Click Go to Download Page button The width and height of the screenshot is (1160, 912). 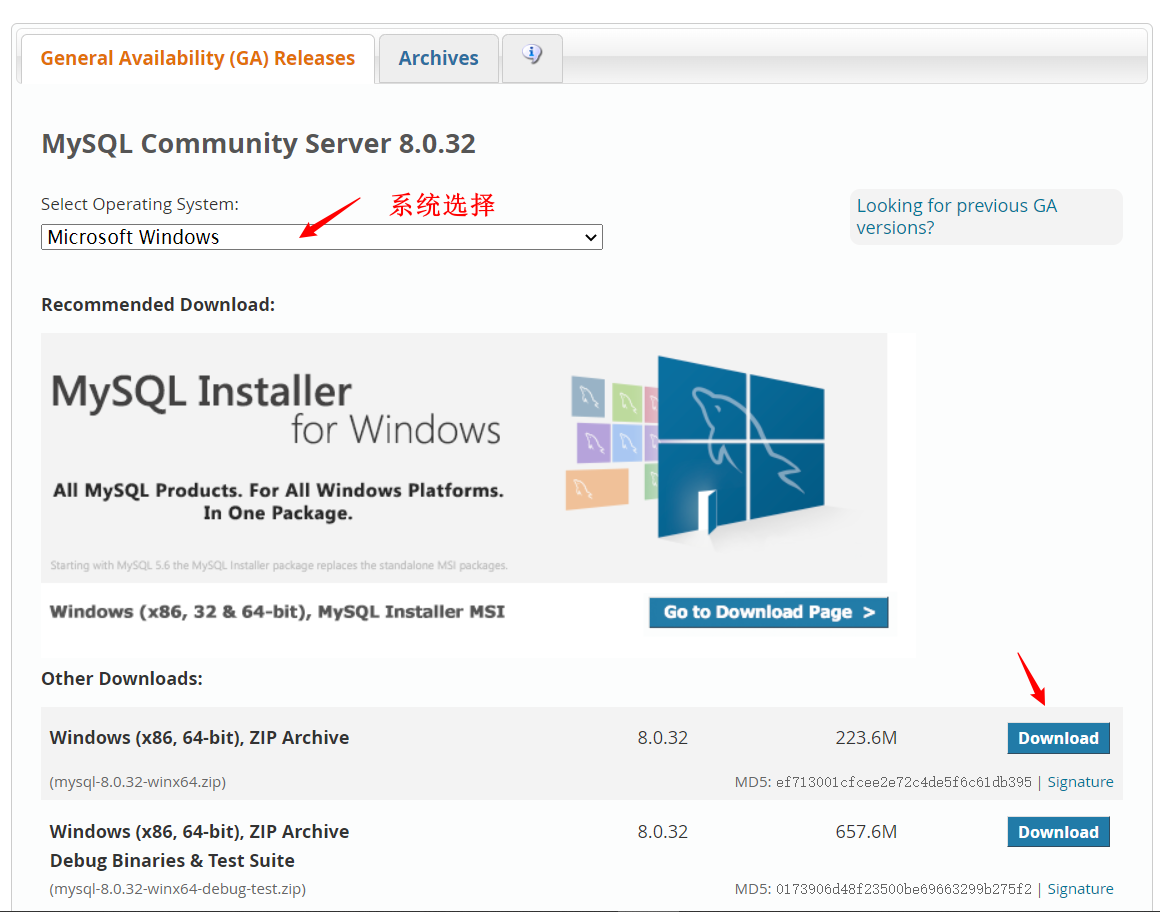click(769, 612)
